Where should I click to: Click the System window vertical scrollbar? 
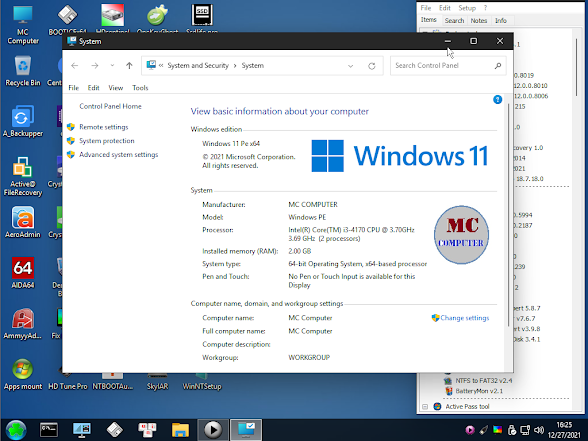(508, 214)
